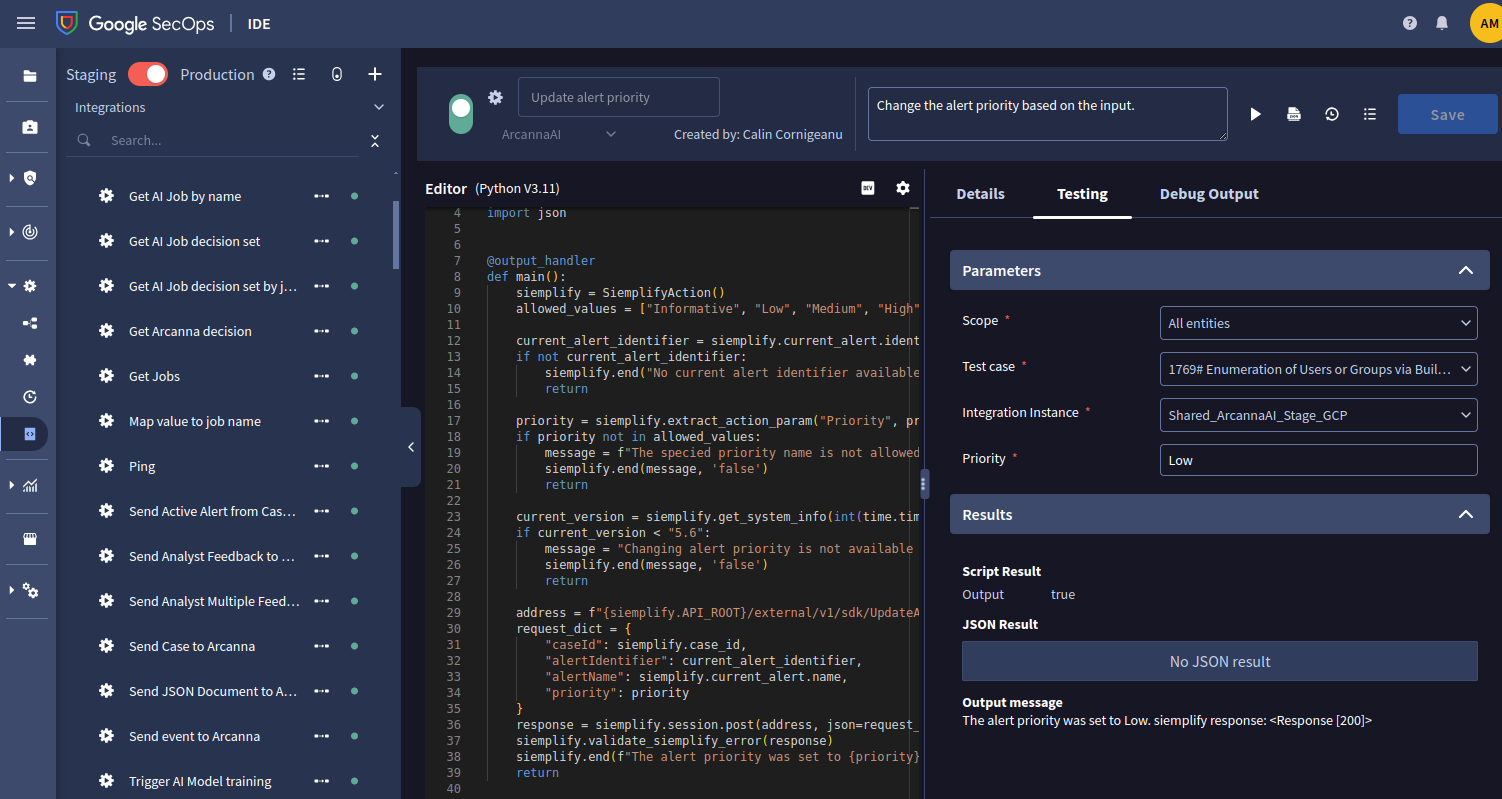Open the hamburger main menu
This screenshot has width=1502, height=799.
pyautogui.click(x=26, y=23)
